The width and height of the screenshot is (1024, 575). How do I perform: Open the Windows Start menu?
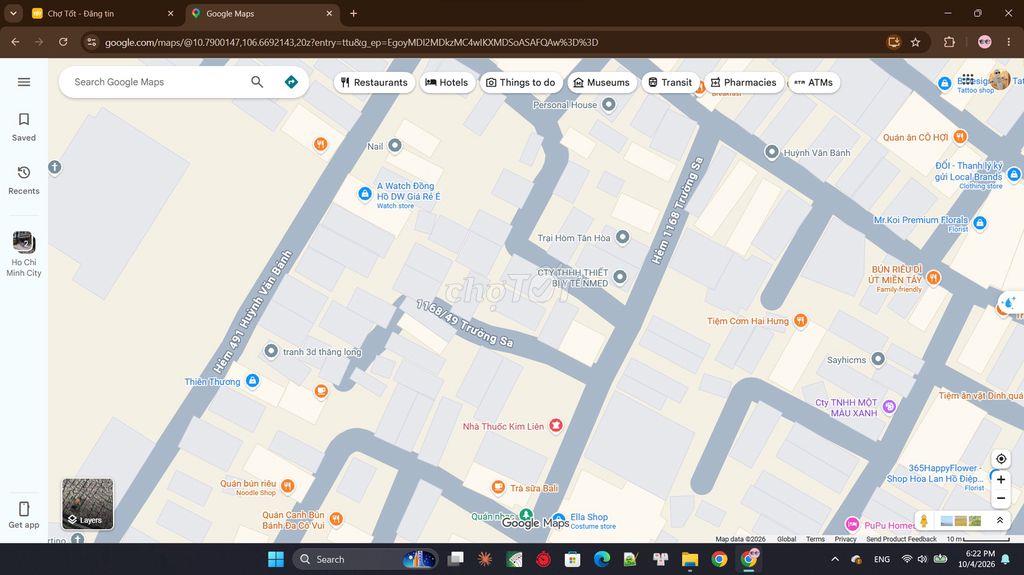(276, 559)
